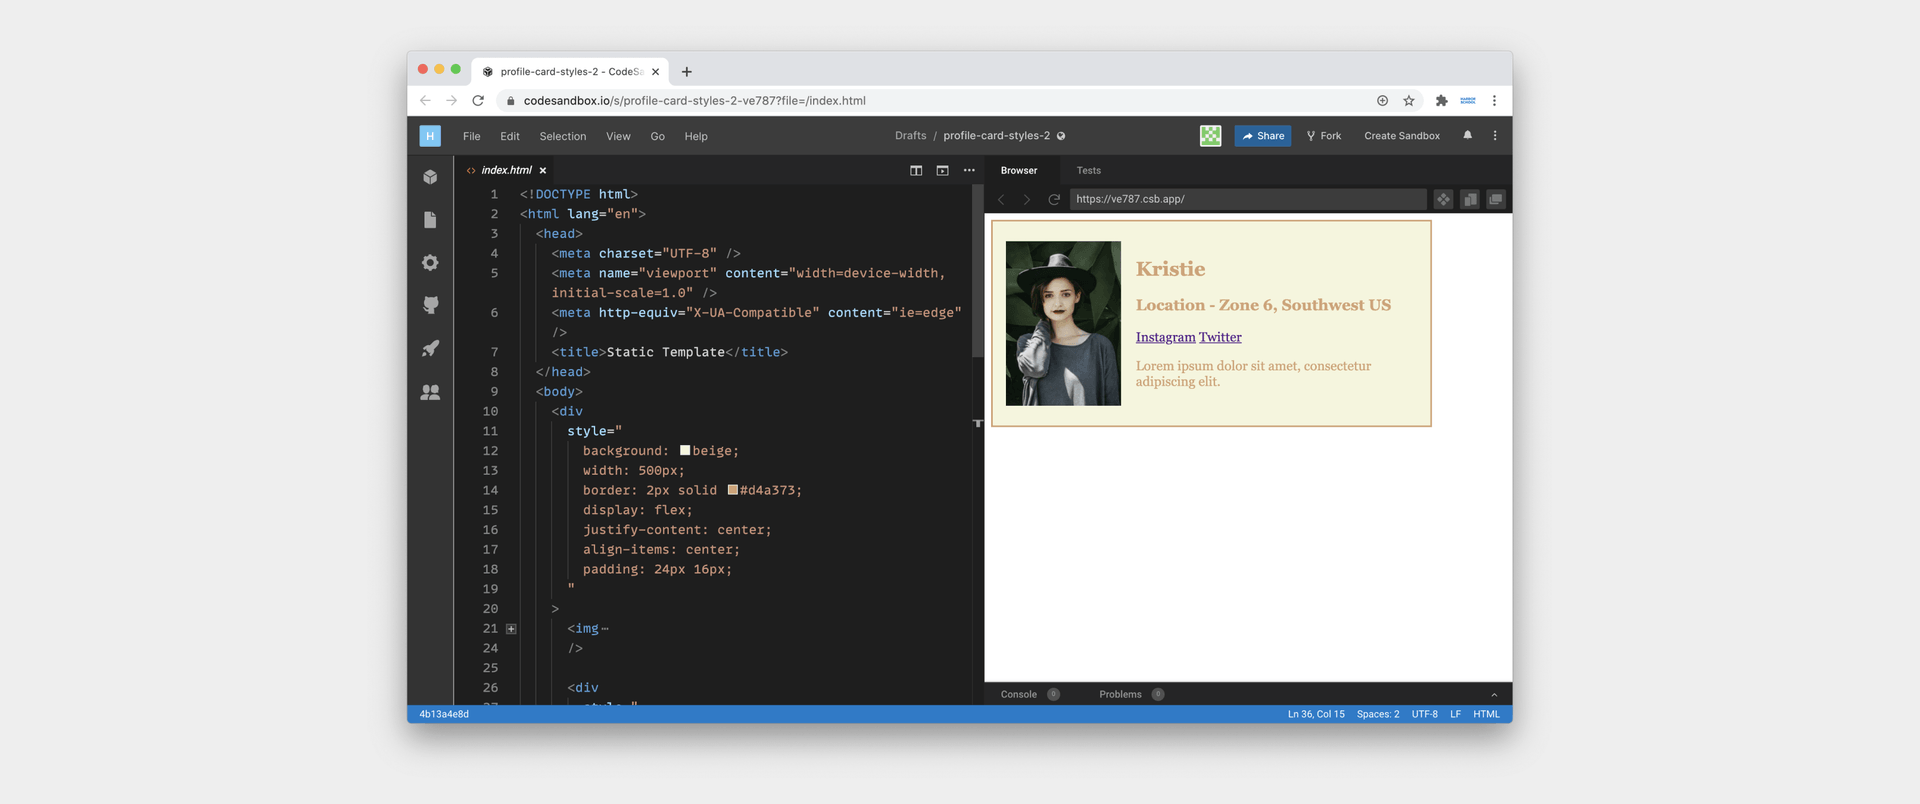Screen dimensions: 1920x804
Task: Open the File menu
Action: pos(471,136)
